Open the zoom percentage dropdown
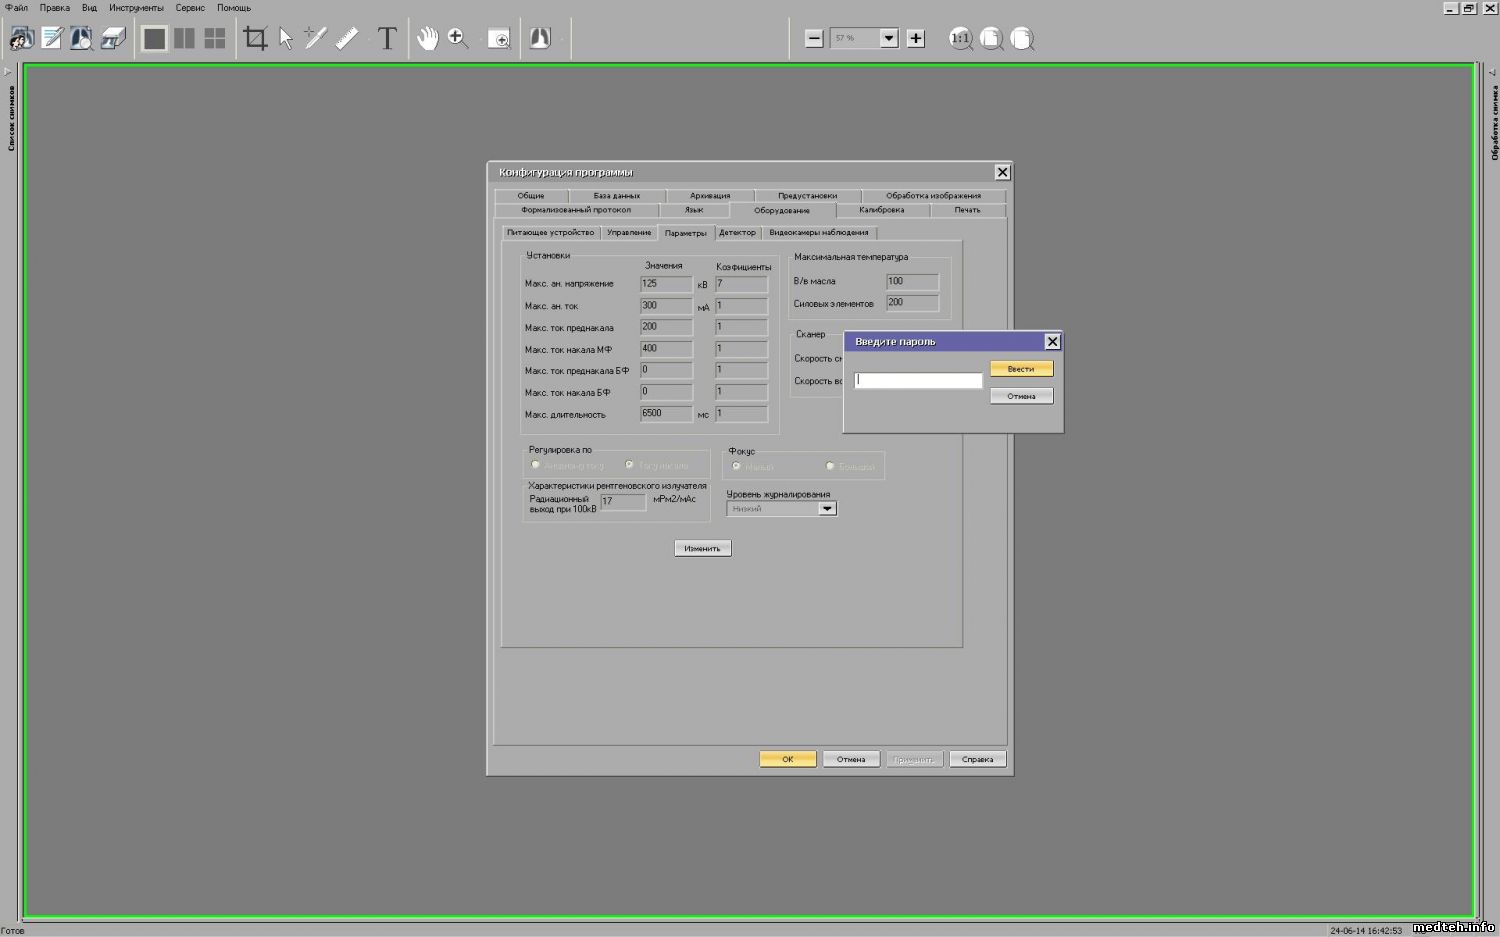The image size is (1500, 937). (889, 39)
